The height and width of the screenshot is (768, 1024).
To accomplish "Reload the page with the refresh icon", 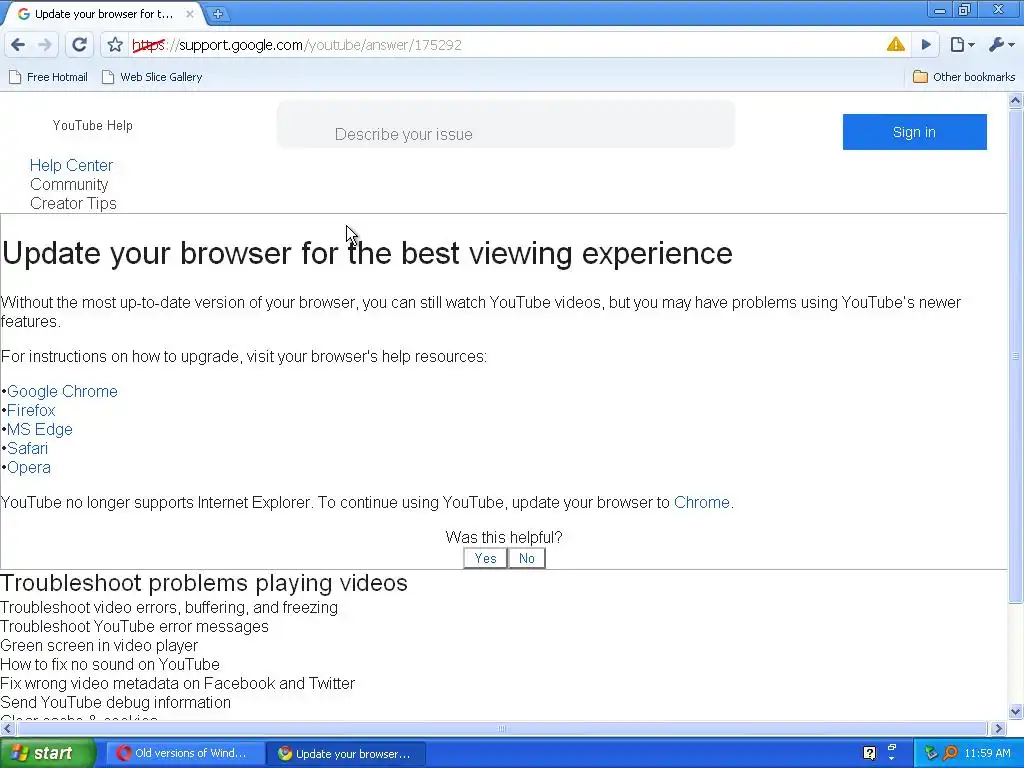I will (x=79, y=44).
